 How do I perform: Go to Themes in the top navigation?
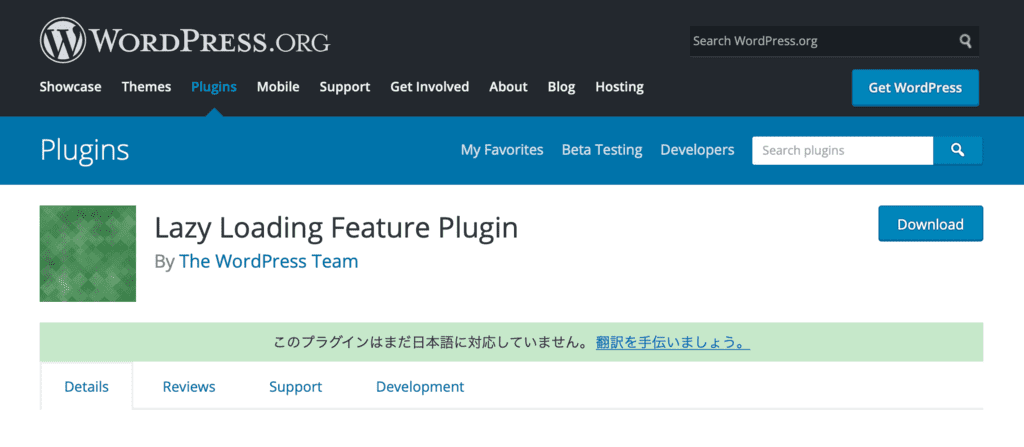(x=146, y=87)
